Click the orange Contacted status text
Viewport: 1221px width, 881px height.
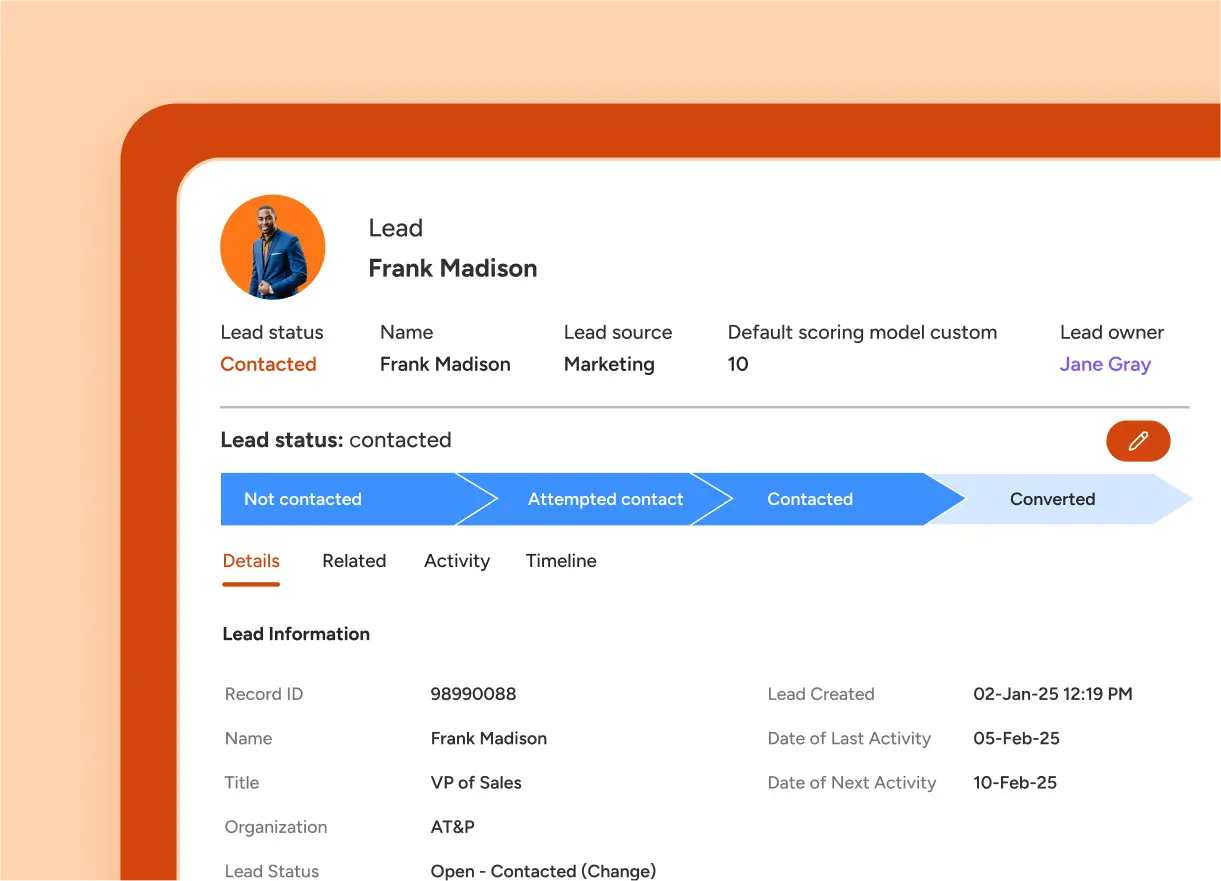click(x=268, y=364)
